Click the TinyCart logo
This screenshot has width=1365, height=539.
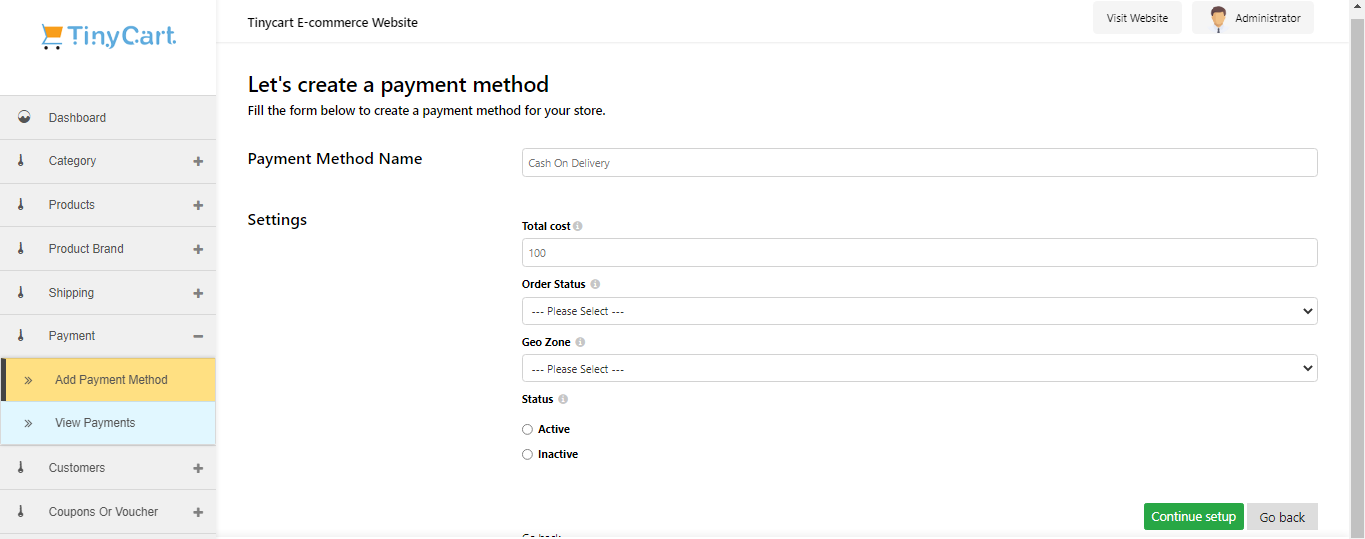coord(108,37)
